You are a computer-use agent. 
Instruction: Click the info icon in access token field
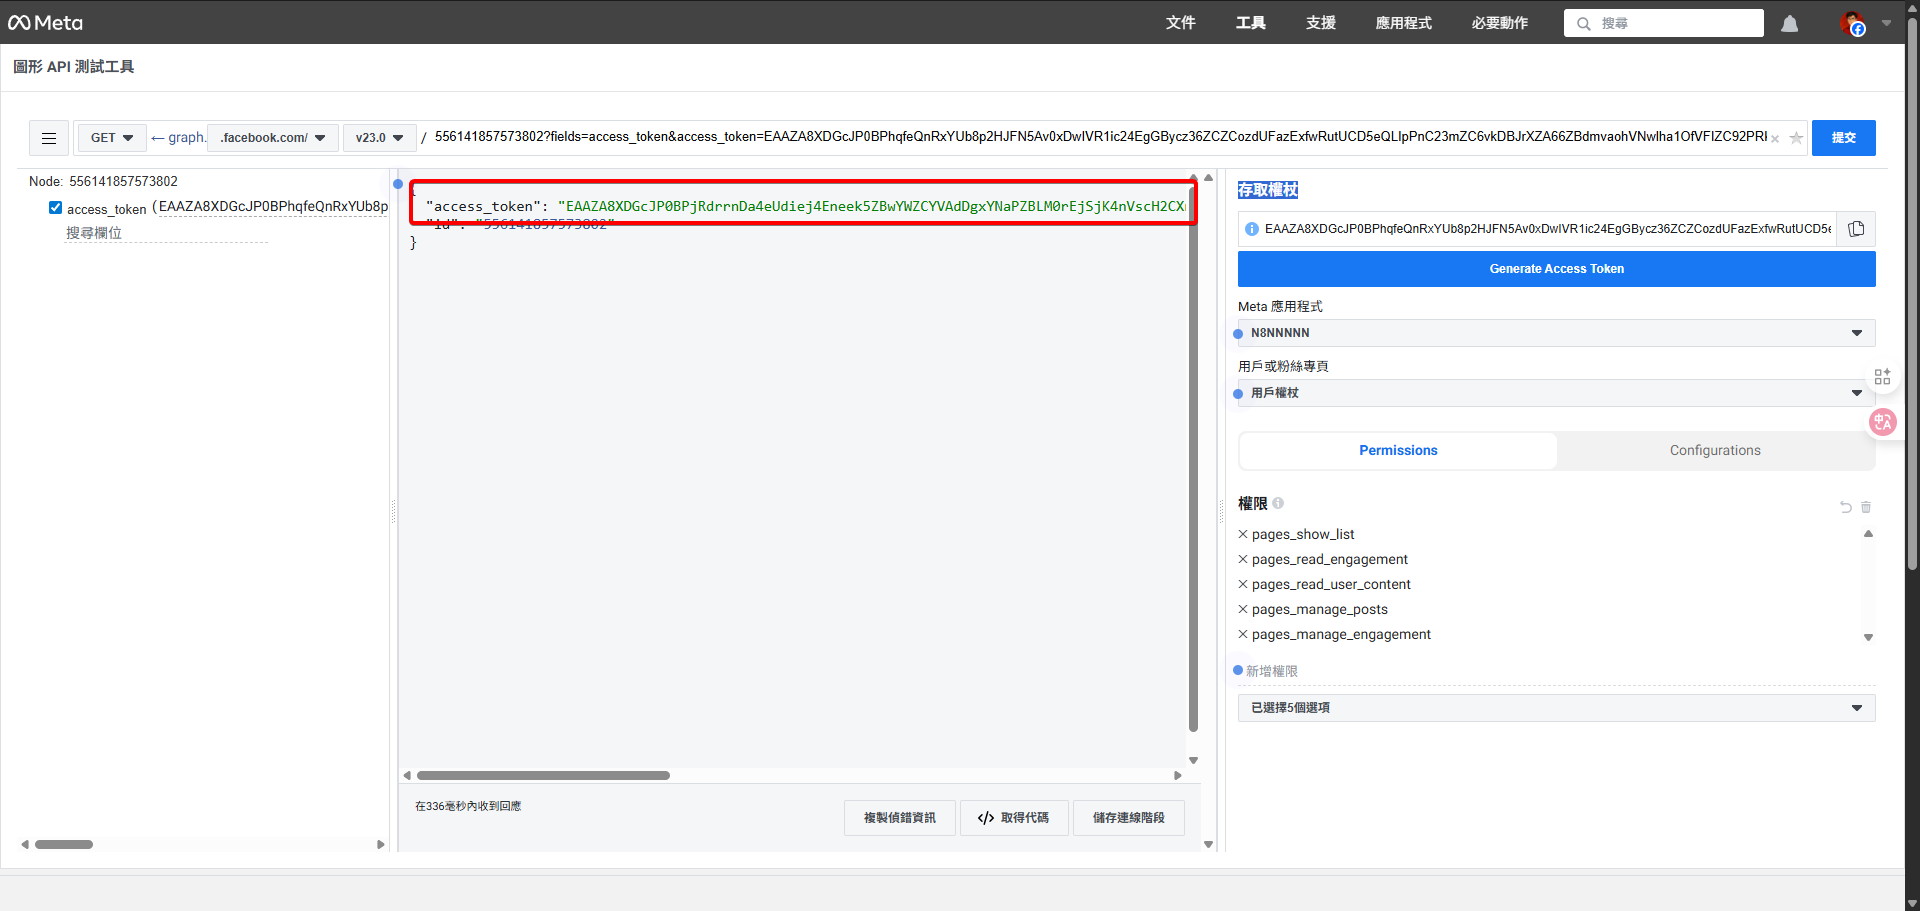[x=1252, y=229]
